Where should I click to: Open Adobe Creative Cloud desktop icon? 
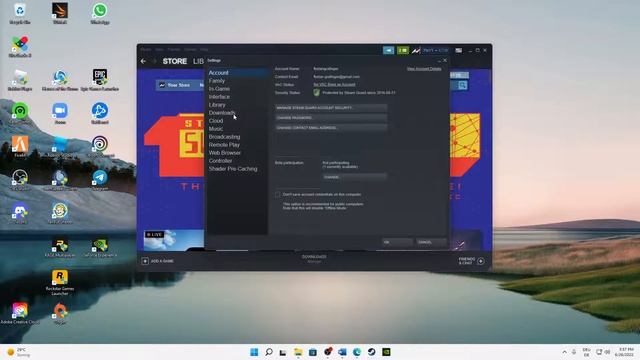pyautogui.click(x=20, y=313)
